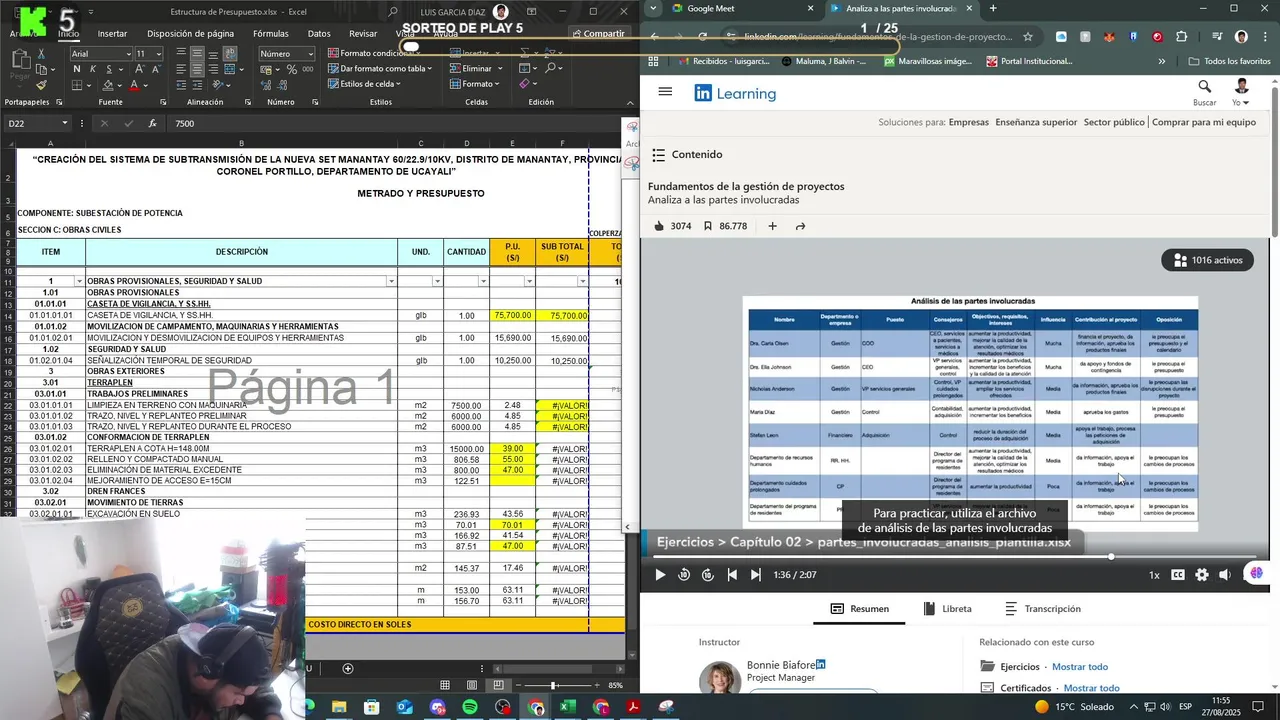Click the percent style icon
The height and width of the screenshot is (720, 1280).
pyautogui.click(x=292, y=69)
